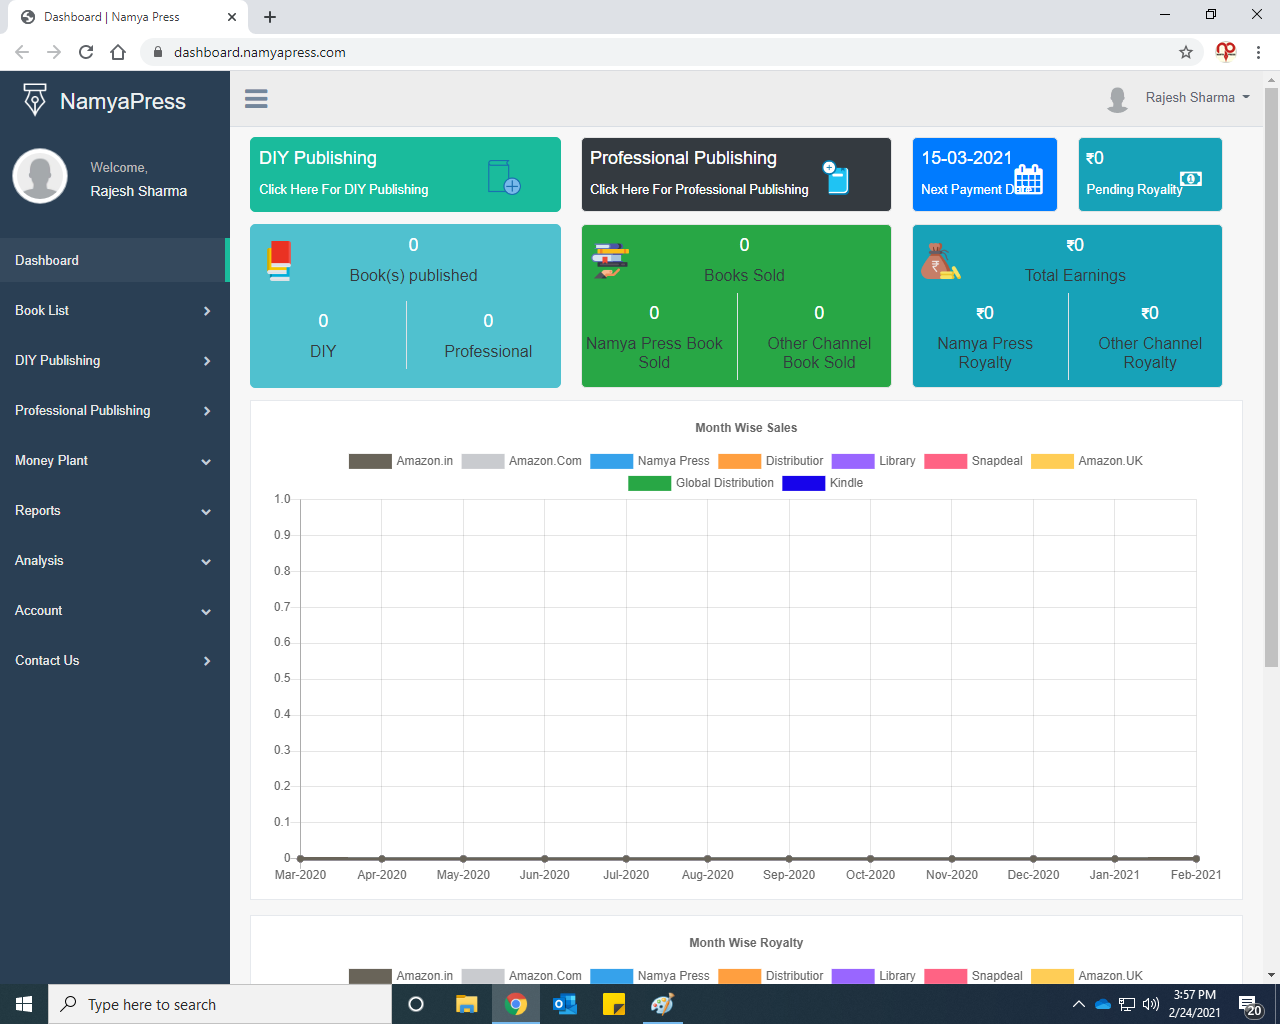Image resolution: width=1280 pixels, height=1024 pixels.
Task: Click the Windows taskbar search box
Action: point(219,1004)
